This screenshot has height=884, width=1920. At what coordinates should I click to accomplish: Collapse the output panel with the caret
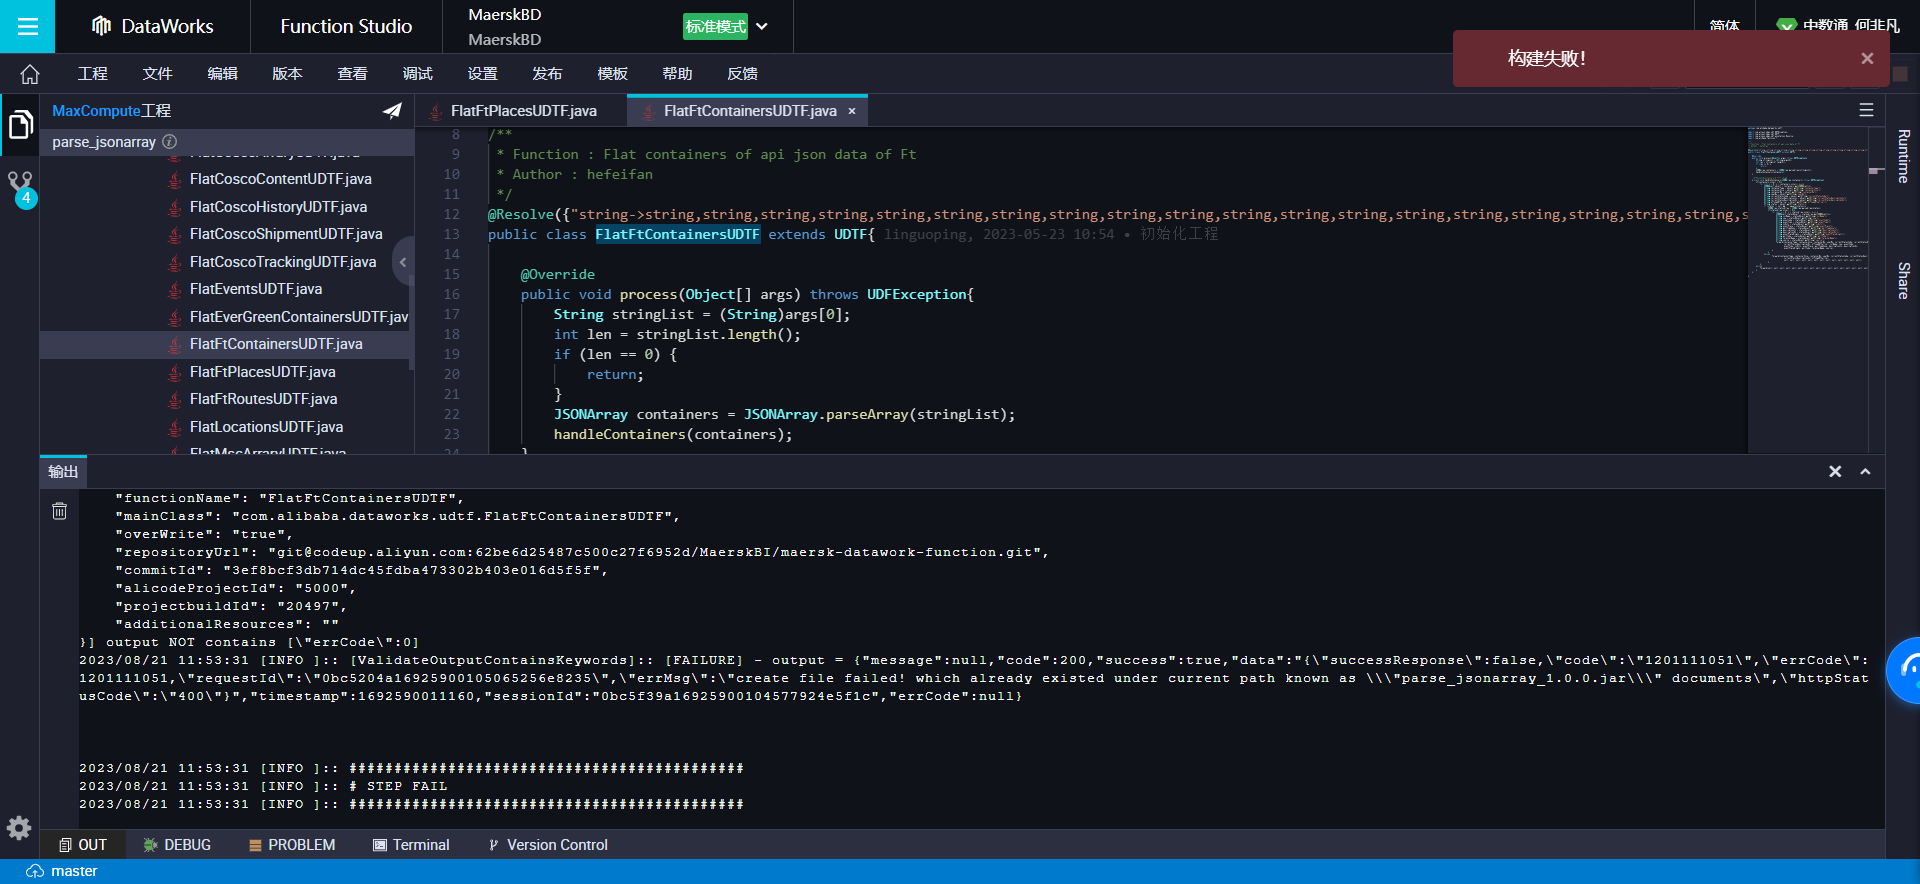1865,471
